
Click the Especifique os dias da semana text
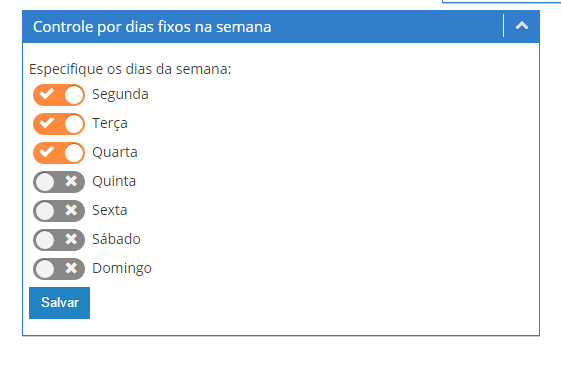130,69
